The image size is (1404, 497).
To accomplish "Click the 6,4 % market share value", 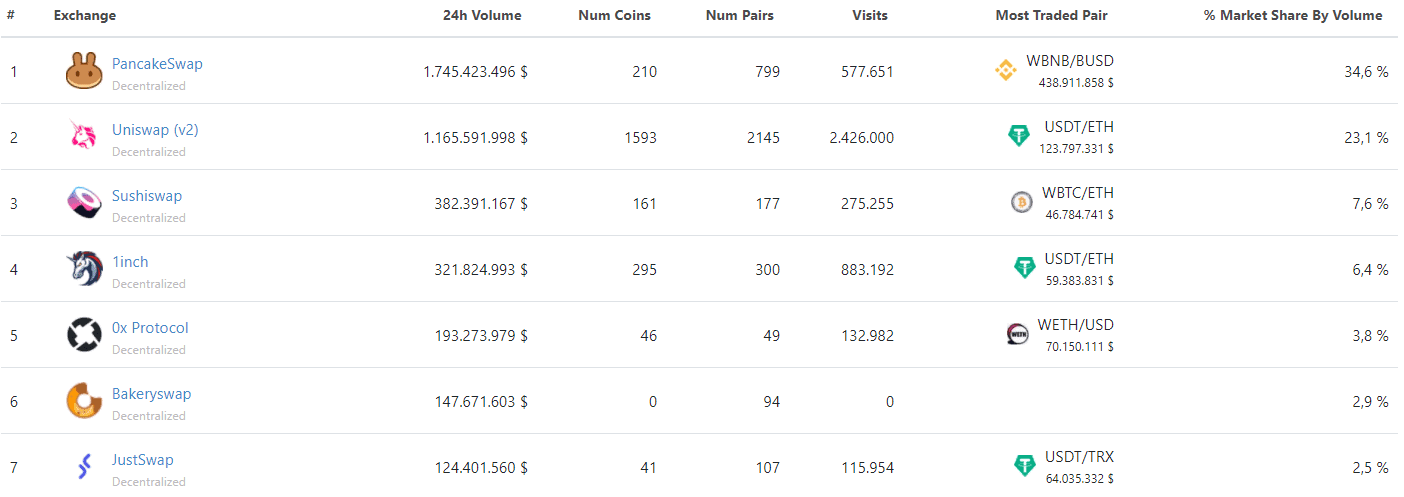I will click(x=1371, y=270).
